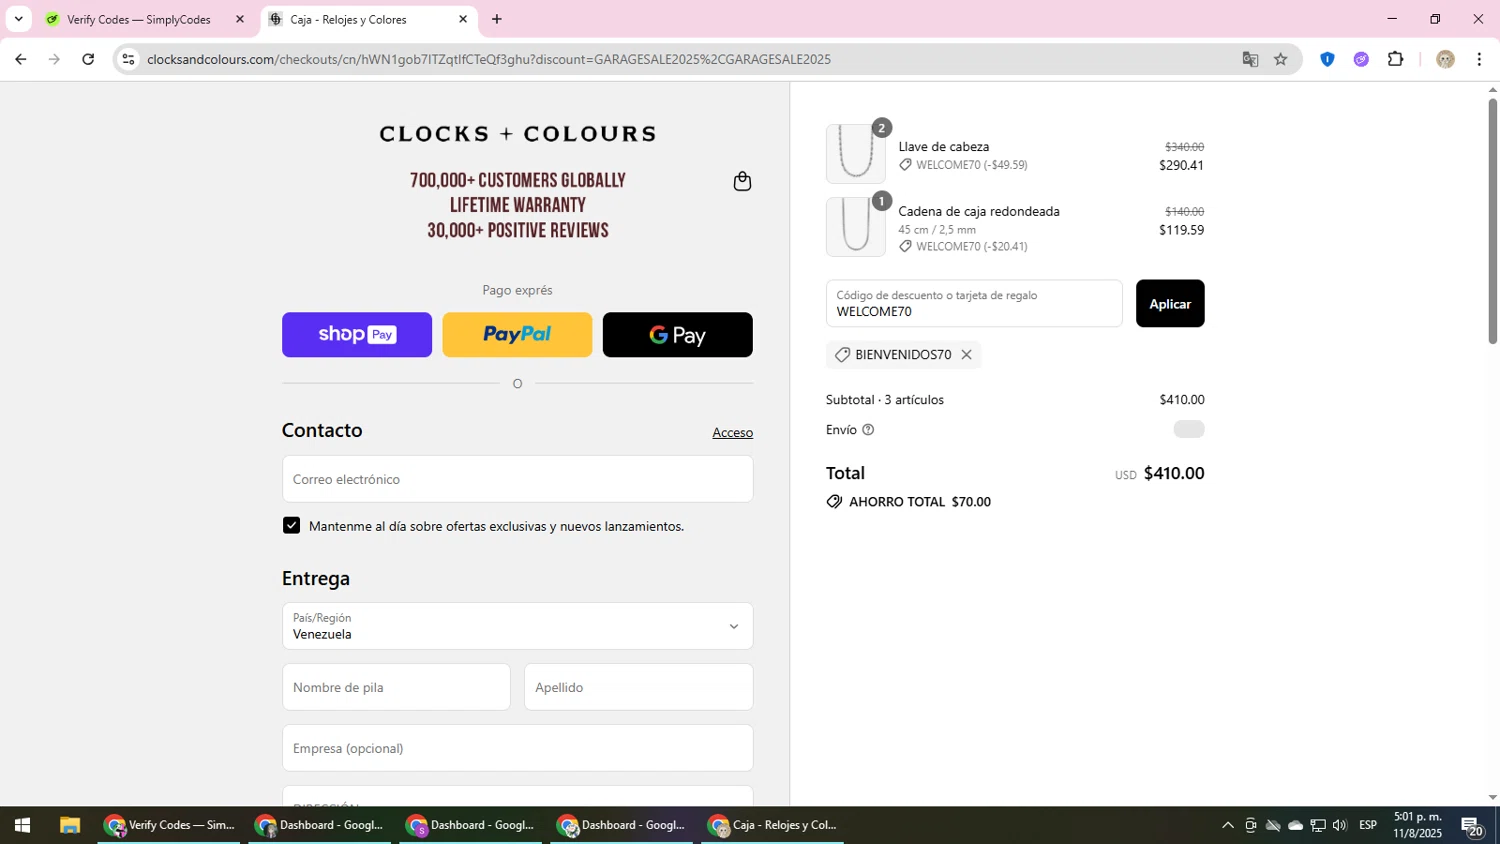Click the browser address bar URL

pyautogui.click(x=489, y=59)
